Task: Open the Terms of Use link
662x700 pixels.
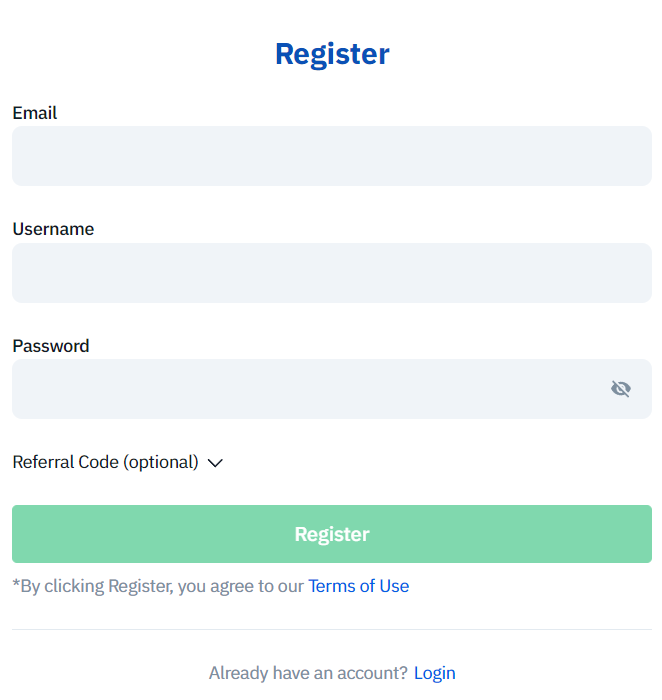Action: [358, 586]
